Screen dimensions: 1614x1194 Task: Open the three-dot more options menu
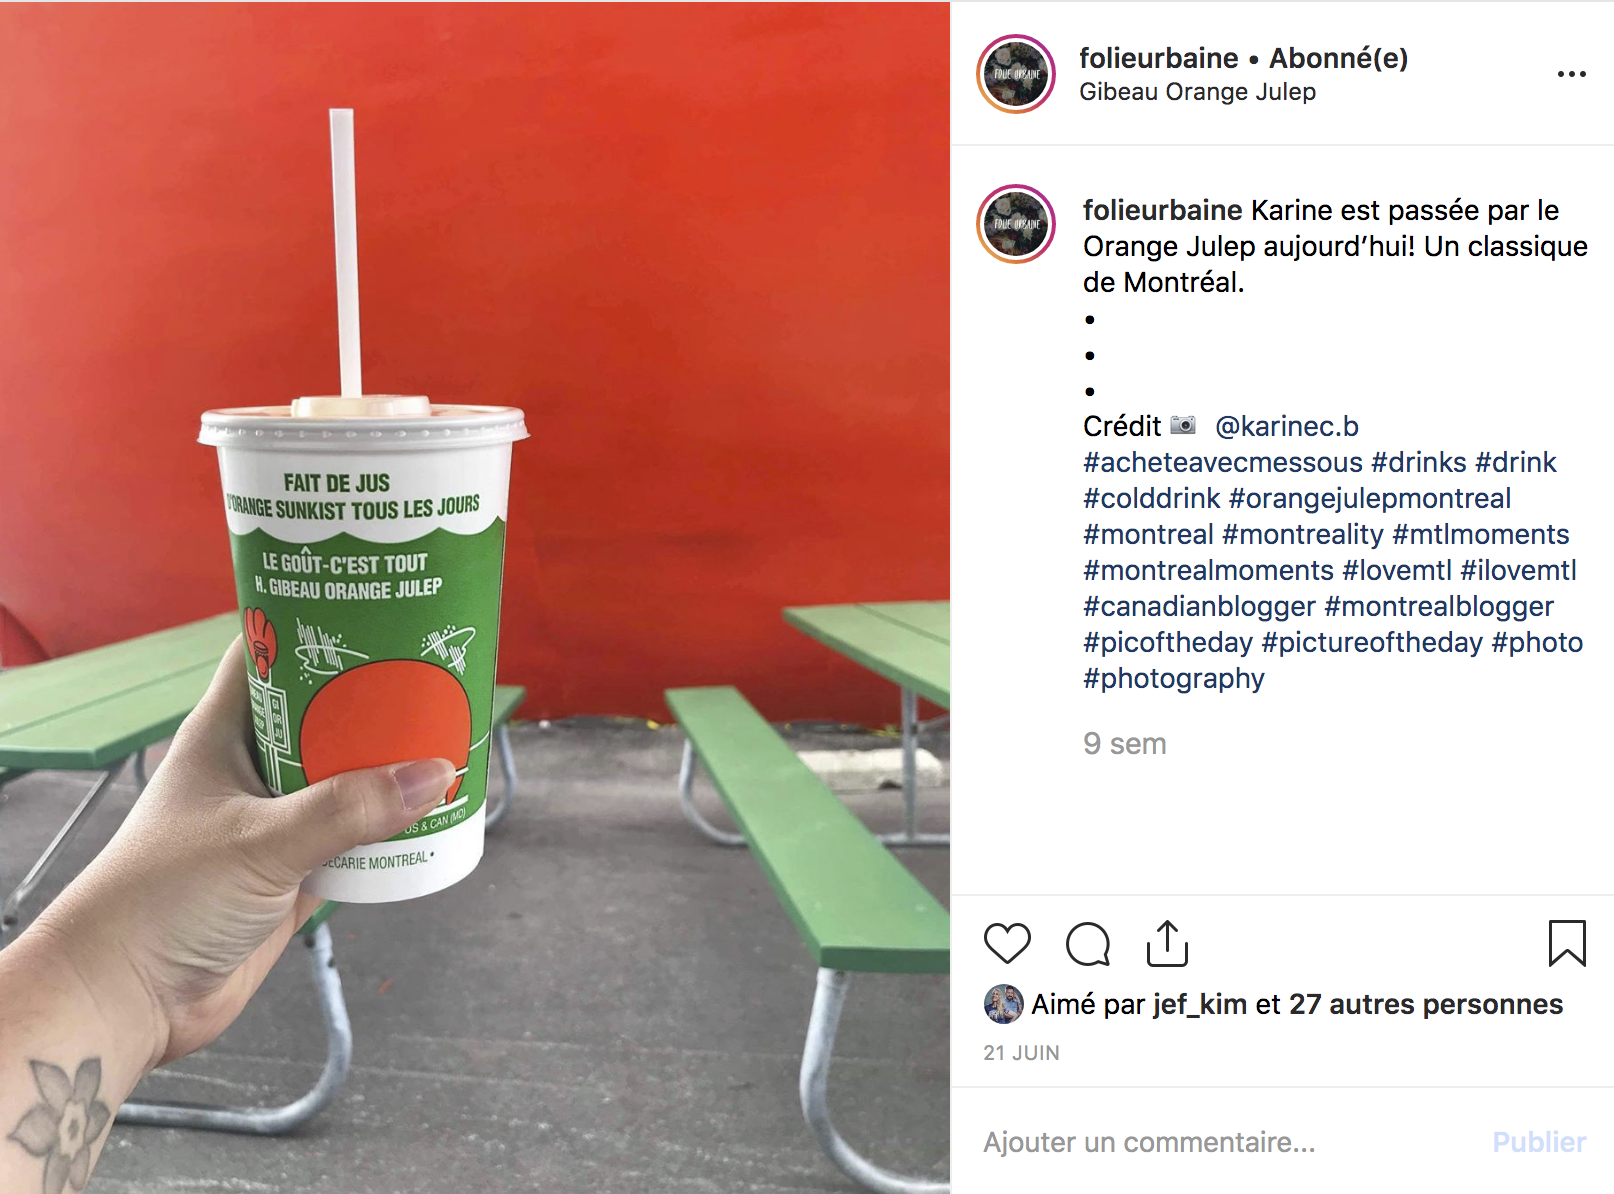click(1571, 74)
